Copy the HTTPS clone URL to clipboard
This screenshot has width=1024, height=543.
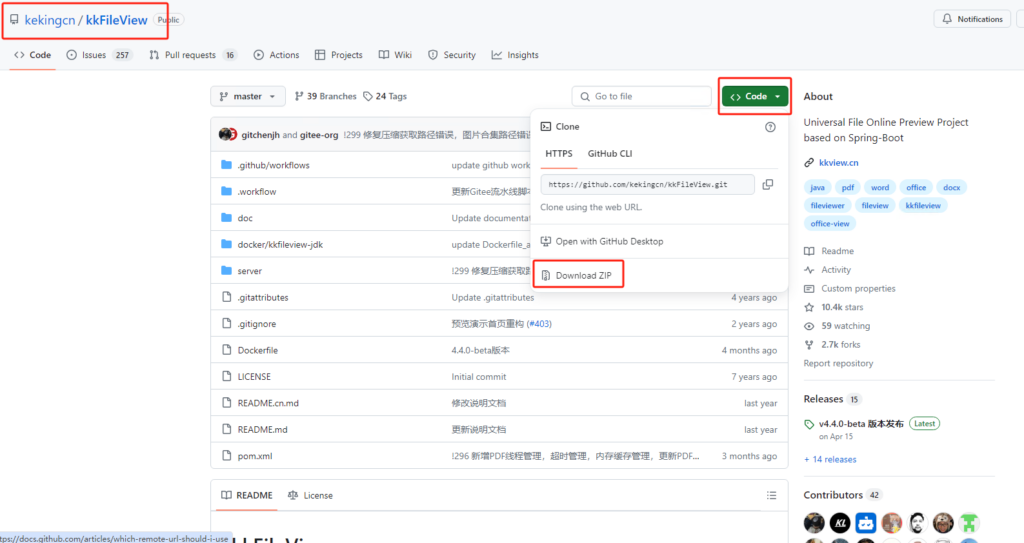[768, 185]
